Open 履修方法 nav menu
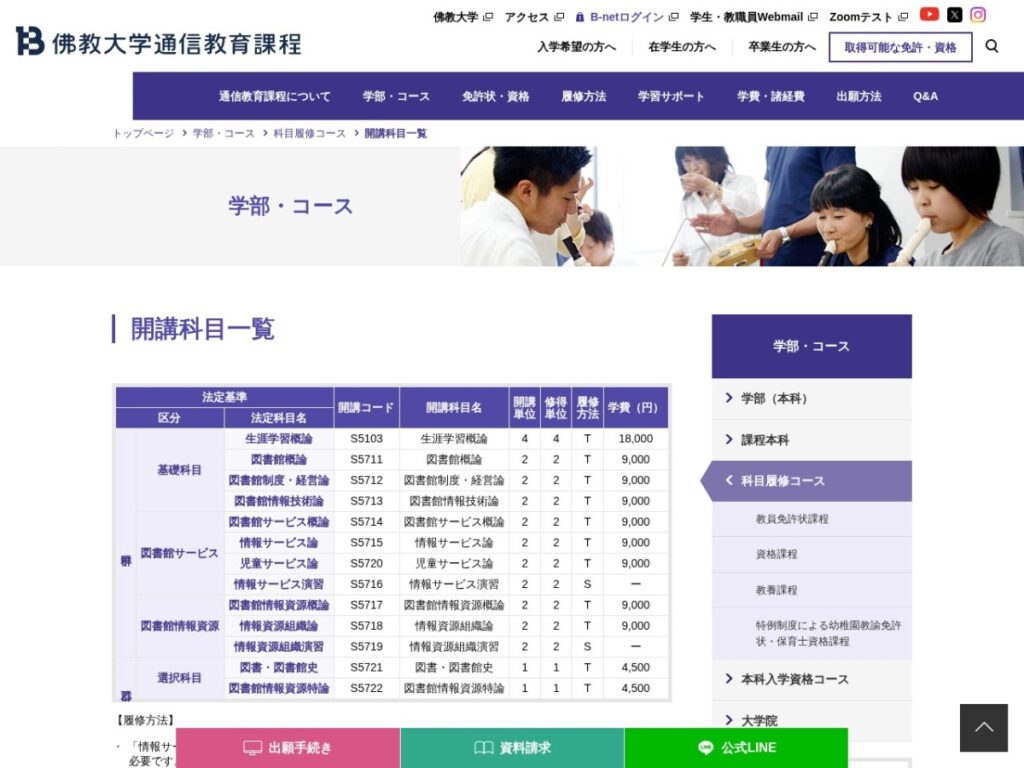Viewport: 1024px width, 768px height. (583, 96)
